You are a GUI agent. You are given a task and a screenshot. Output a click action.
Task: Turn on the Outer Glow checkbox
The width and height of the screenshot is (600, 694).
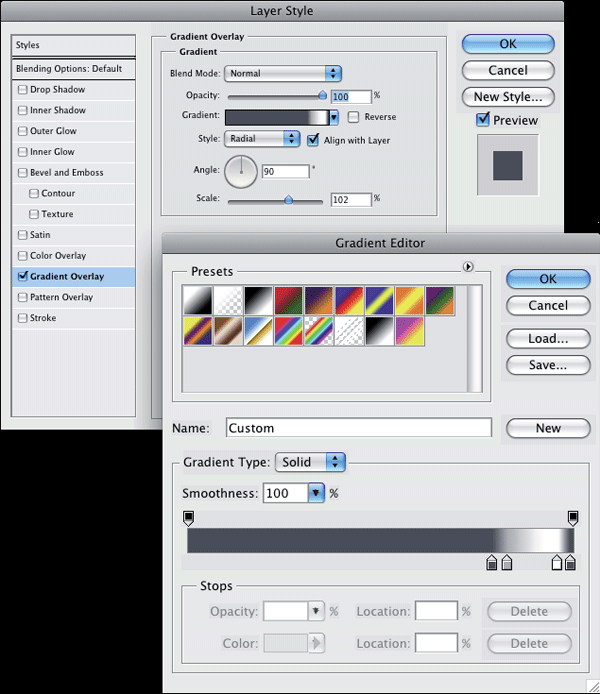(x=22, y=131)
